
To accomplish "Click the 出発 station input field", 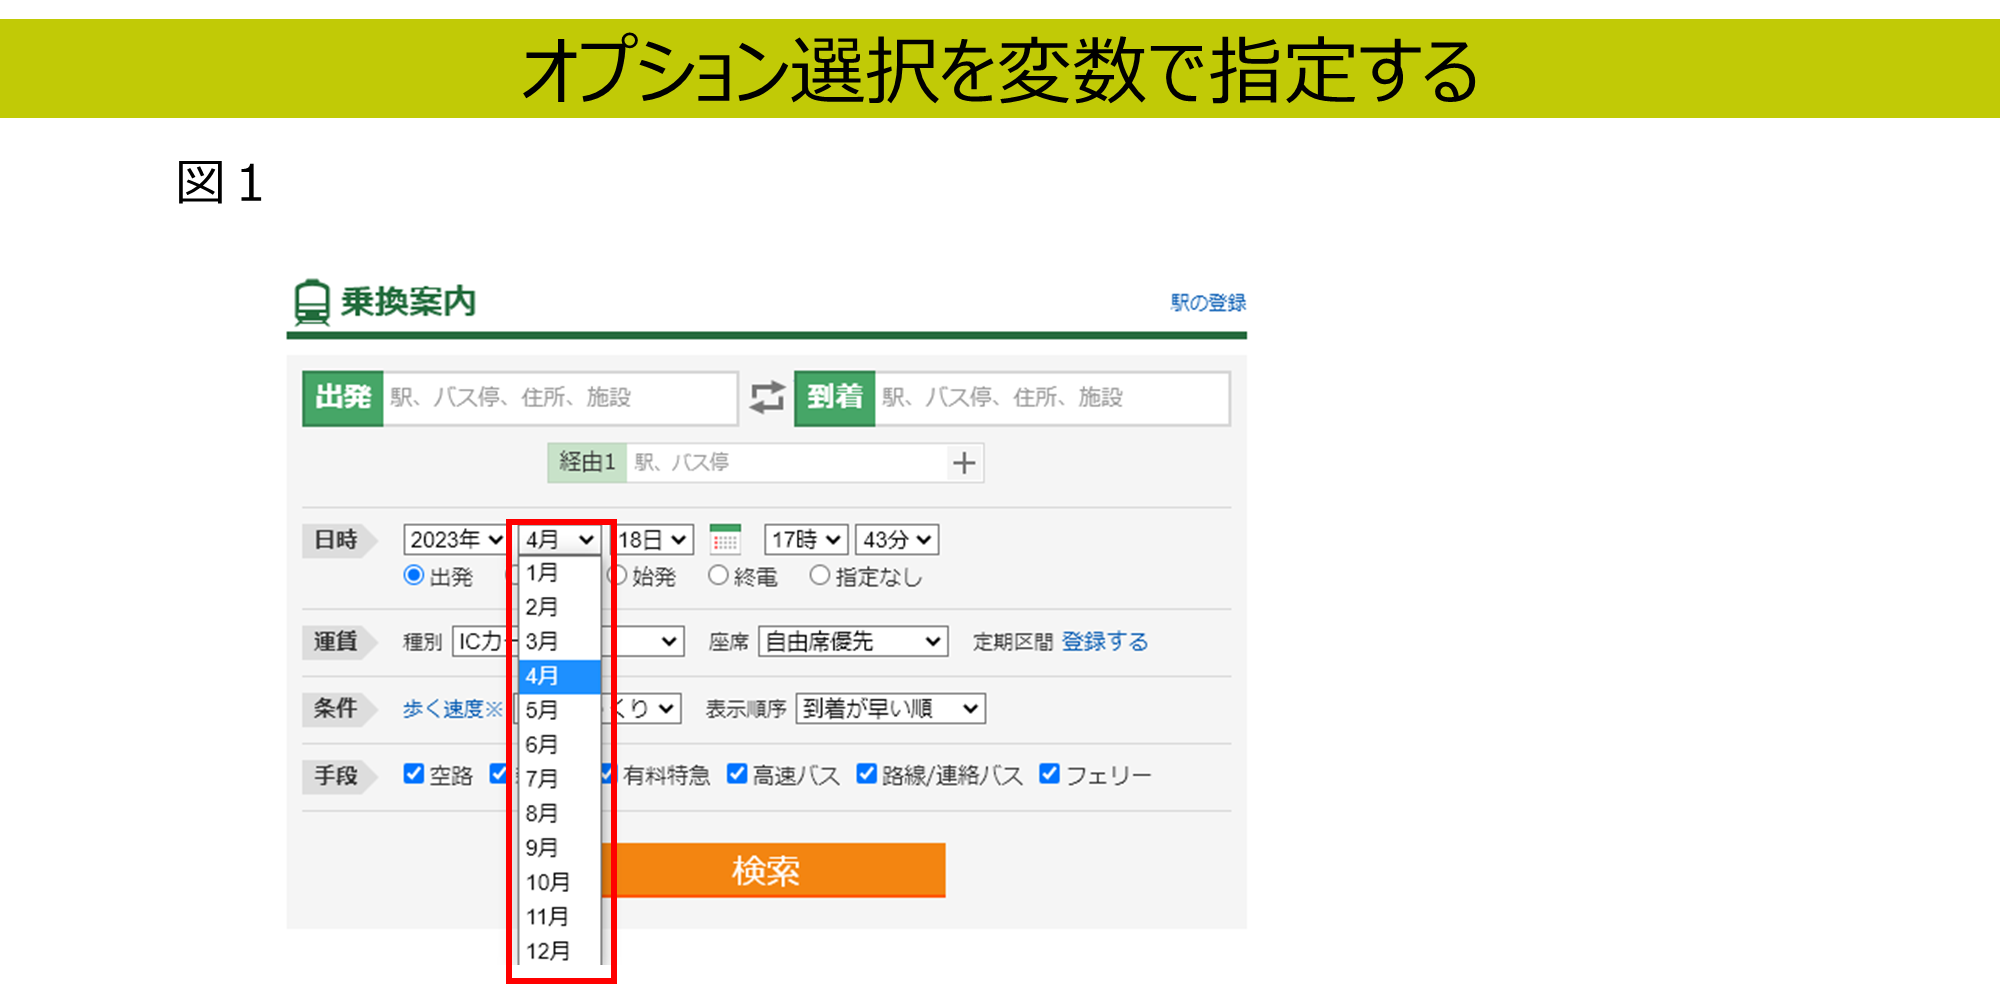I will click(558, 398).
